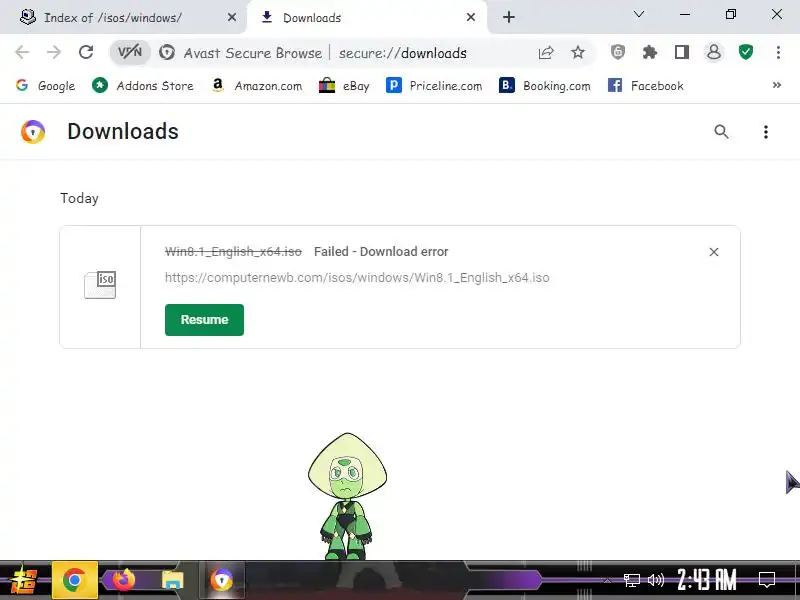The width and height of the screenshot is (800, 600).
Task: Select Avast Secure Browser taskbar icon
Action: click(222, 581)
